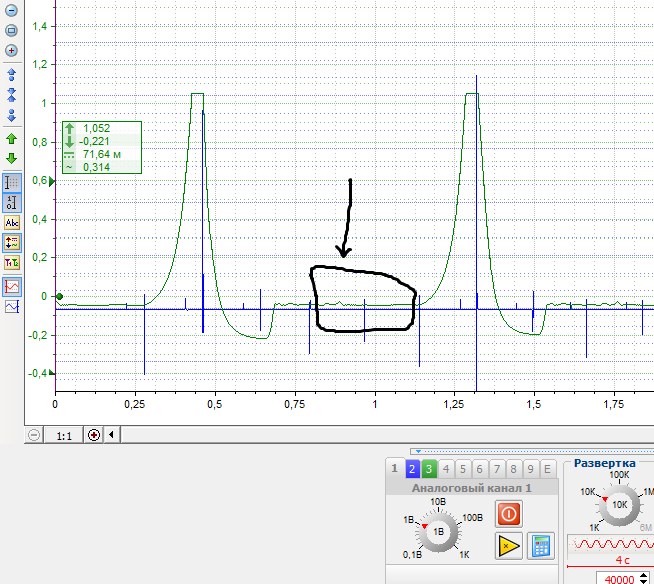Click the 1К mark on sweep knob

point(594,528)
